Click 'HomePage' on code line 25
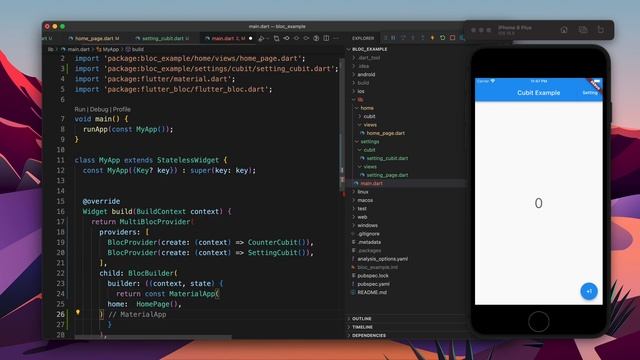This screenshot has height=360, width=640. click(153, 304)
